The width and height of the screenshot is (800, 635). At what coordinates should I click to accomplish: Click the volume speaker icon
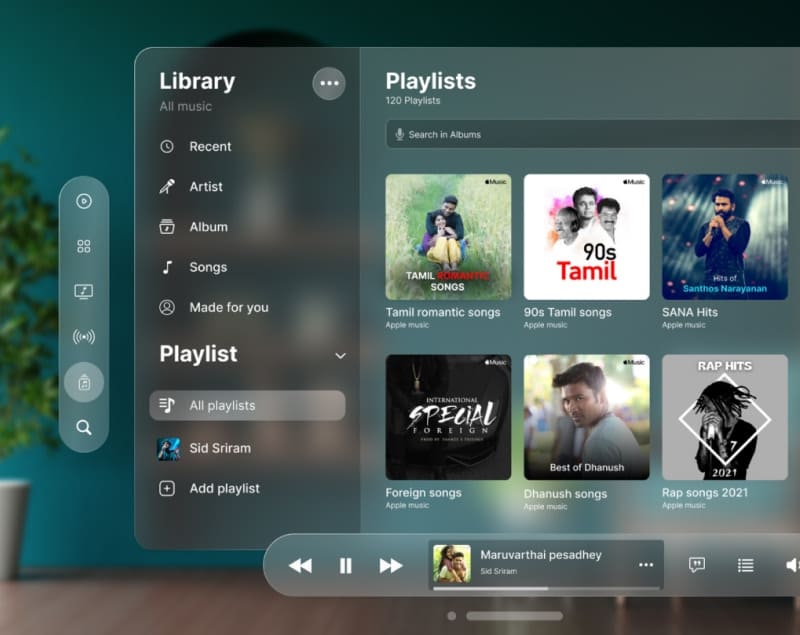[792, 565]
